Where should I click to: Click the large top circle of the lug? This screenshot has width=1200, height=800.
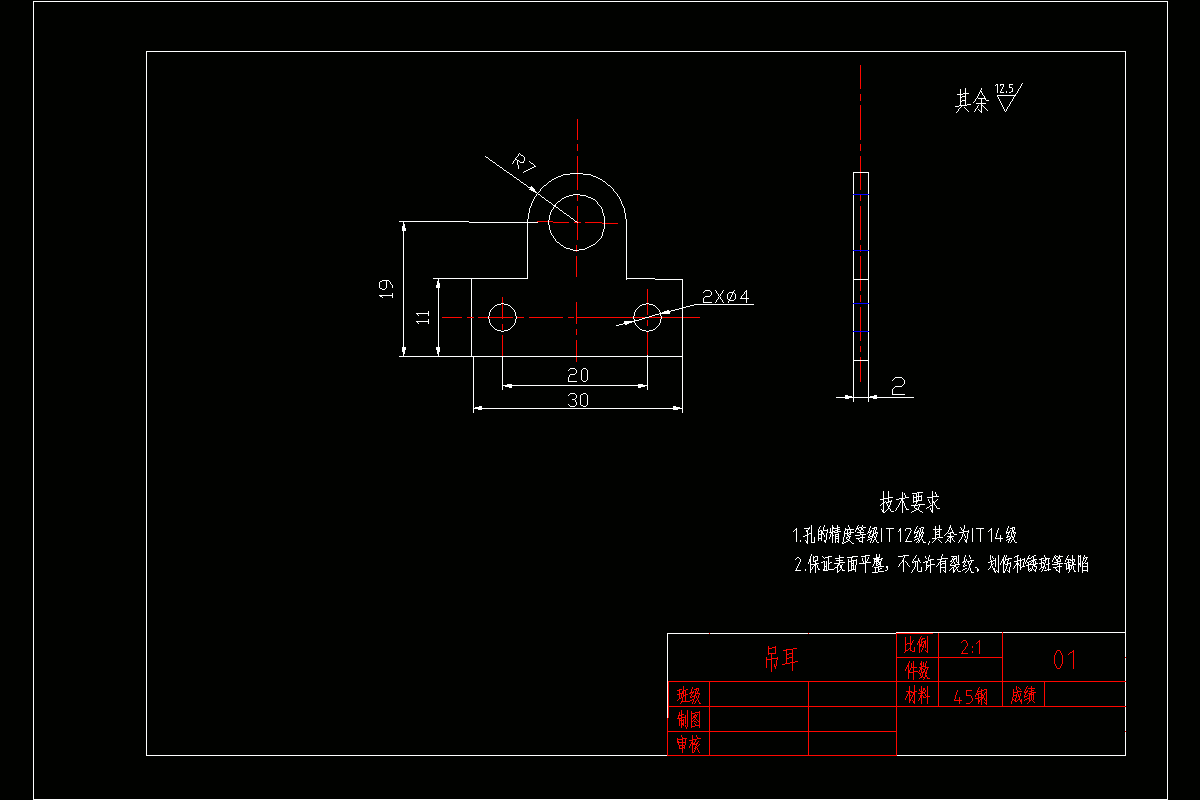click(x=576, y=224)
